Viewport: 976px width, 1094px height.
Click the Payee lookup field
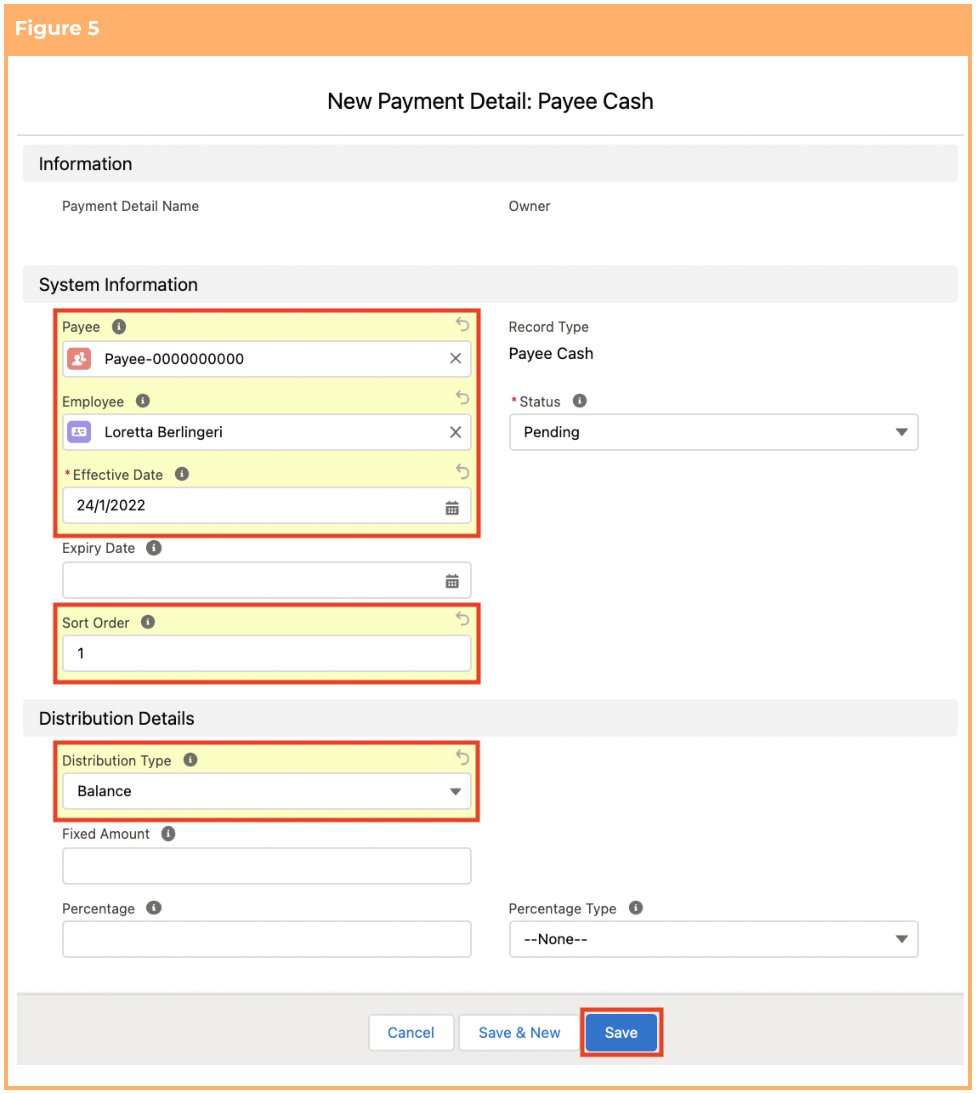click(266, 359)
